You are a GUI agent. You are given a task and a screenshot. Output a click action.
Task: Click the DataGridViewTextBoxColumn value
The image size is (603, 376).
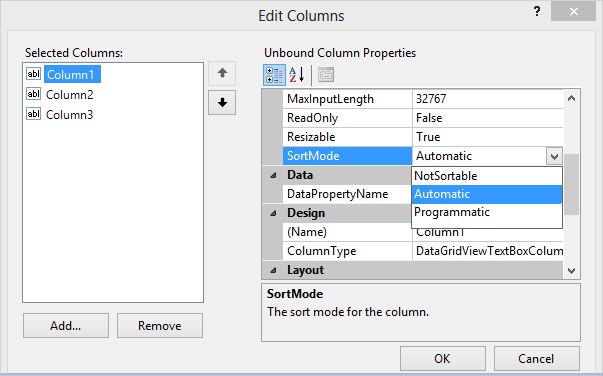[488, 251]
